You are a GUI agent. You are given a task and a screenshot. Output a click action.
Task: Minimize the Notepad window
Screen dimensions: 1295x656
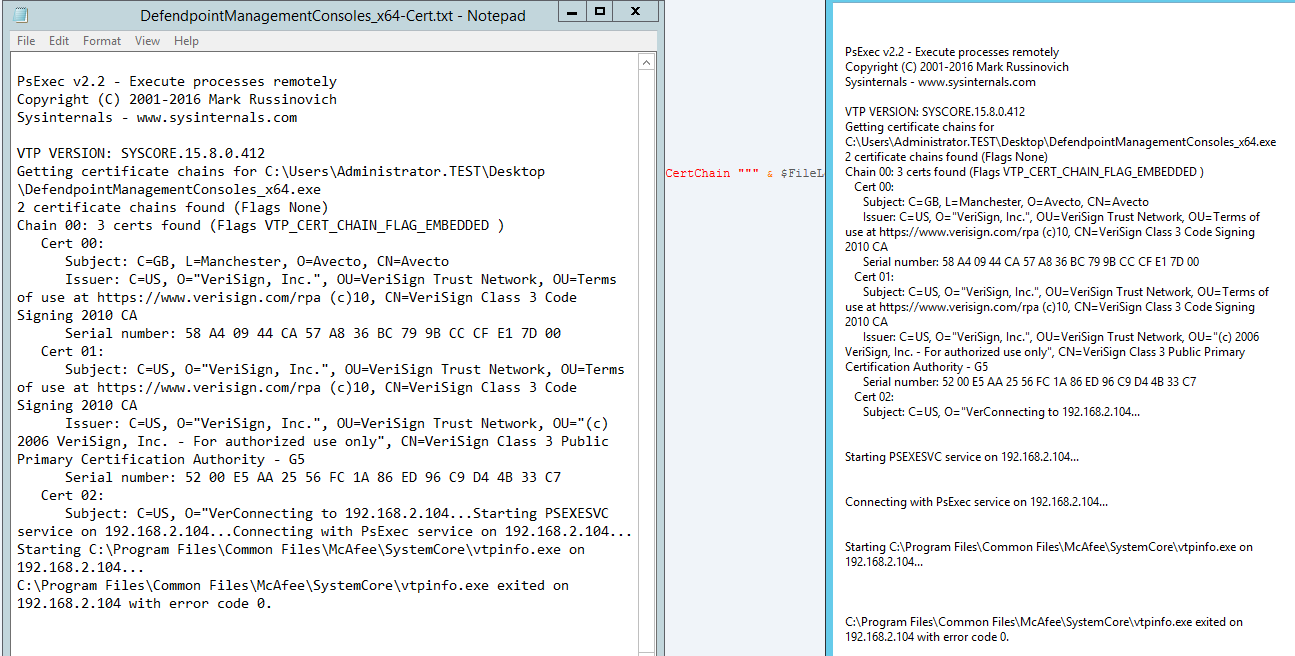pyautogui.click(x=570, y=12)
